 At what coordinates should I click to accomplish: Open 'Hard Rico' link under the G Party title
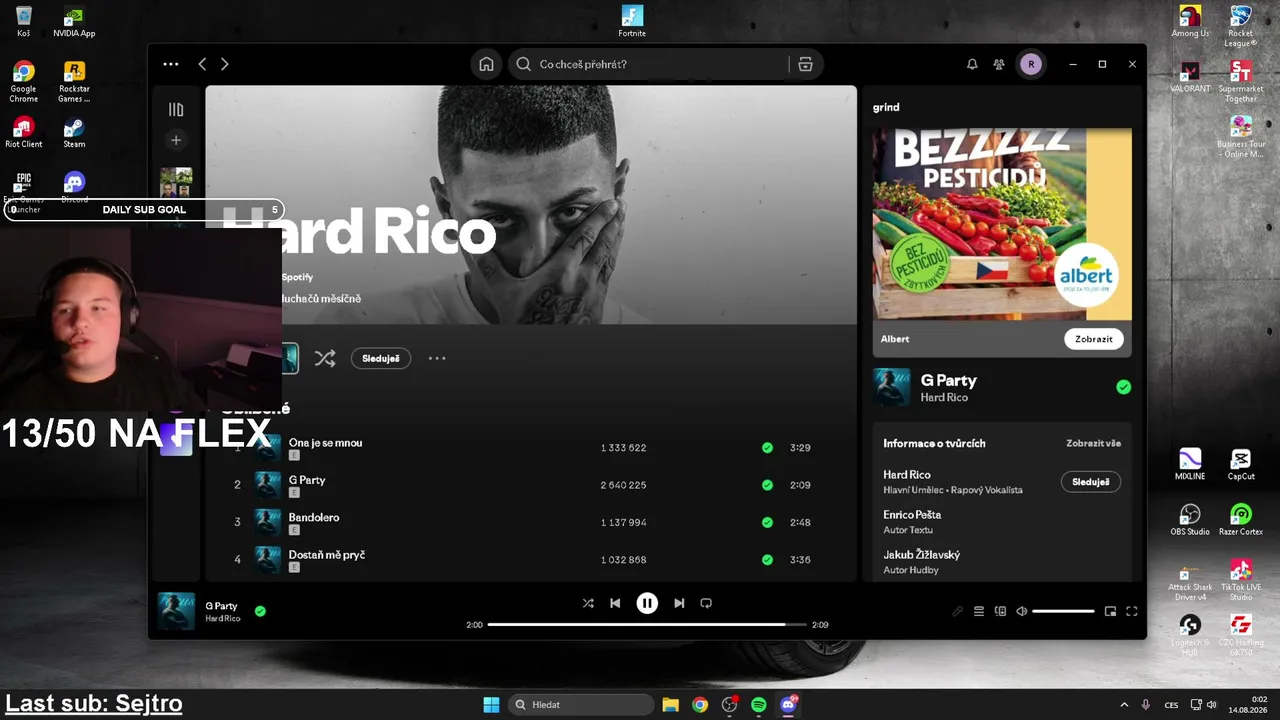(944, 397)
